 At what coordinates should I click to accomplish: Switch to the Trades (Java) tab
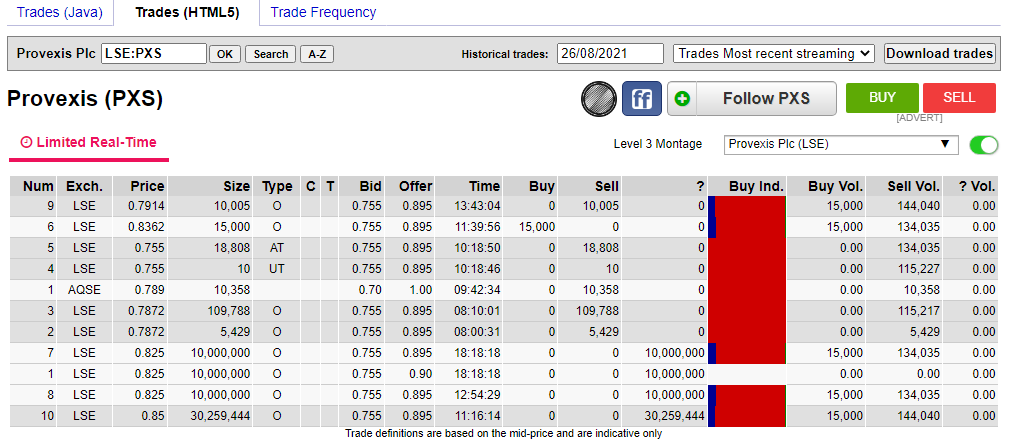pyautogui.click(x=60, y=12)
